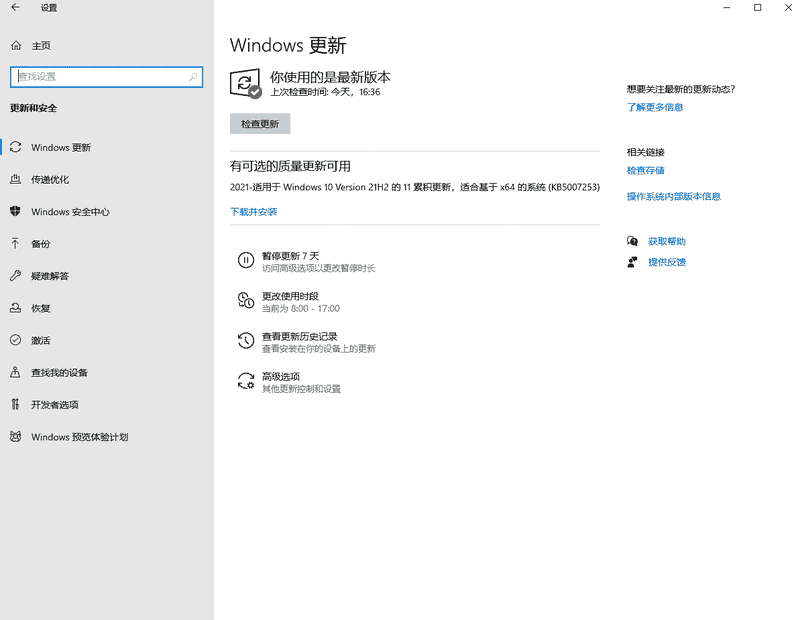800x620 pixels.
Task: Click the 你使用的是最新版本 status text
Action: point(330,77)
